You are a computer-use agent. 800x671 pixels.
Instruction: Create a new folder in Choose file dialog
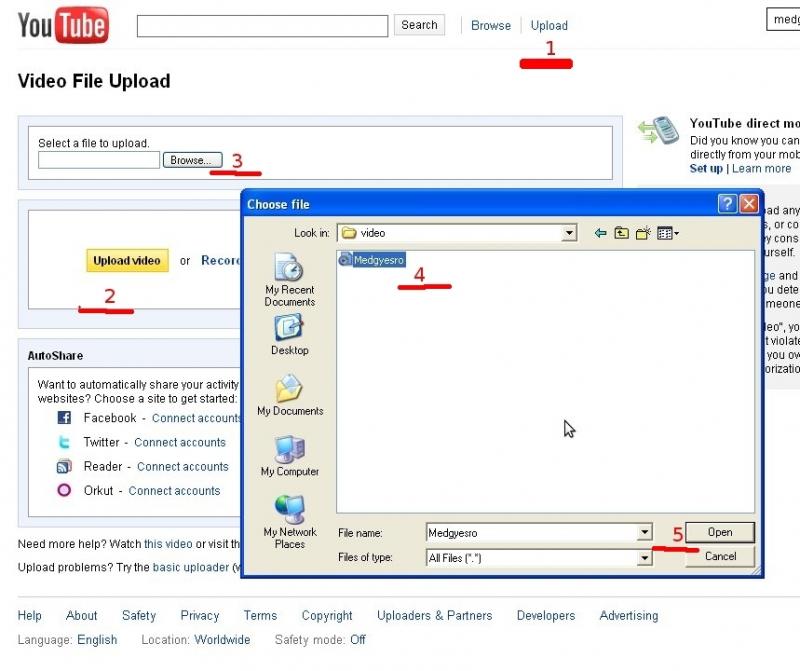643,233
